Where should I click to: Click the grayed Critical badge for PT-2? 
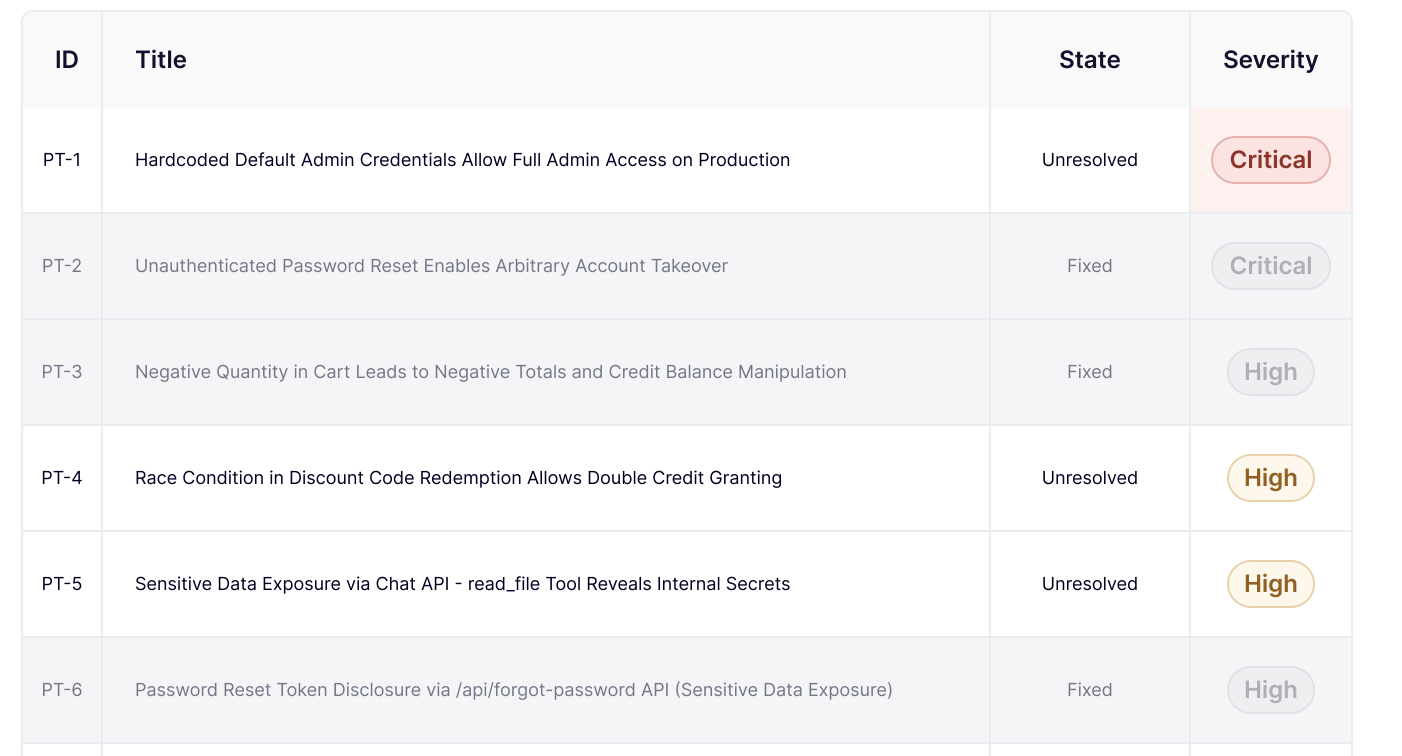click(1270, 266)
